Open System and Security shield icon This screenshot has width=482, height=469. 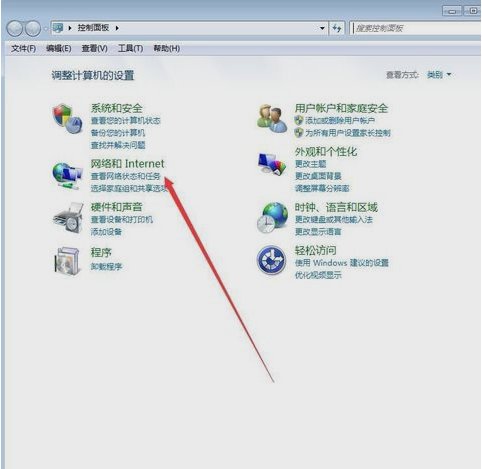pyautogui.click(x=67, y=119)
